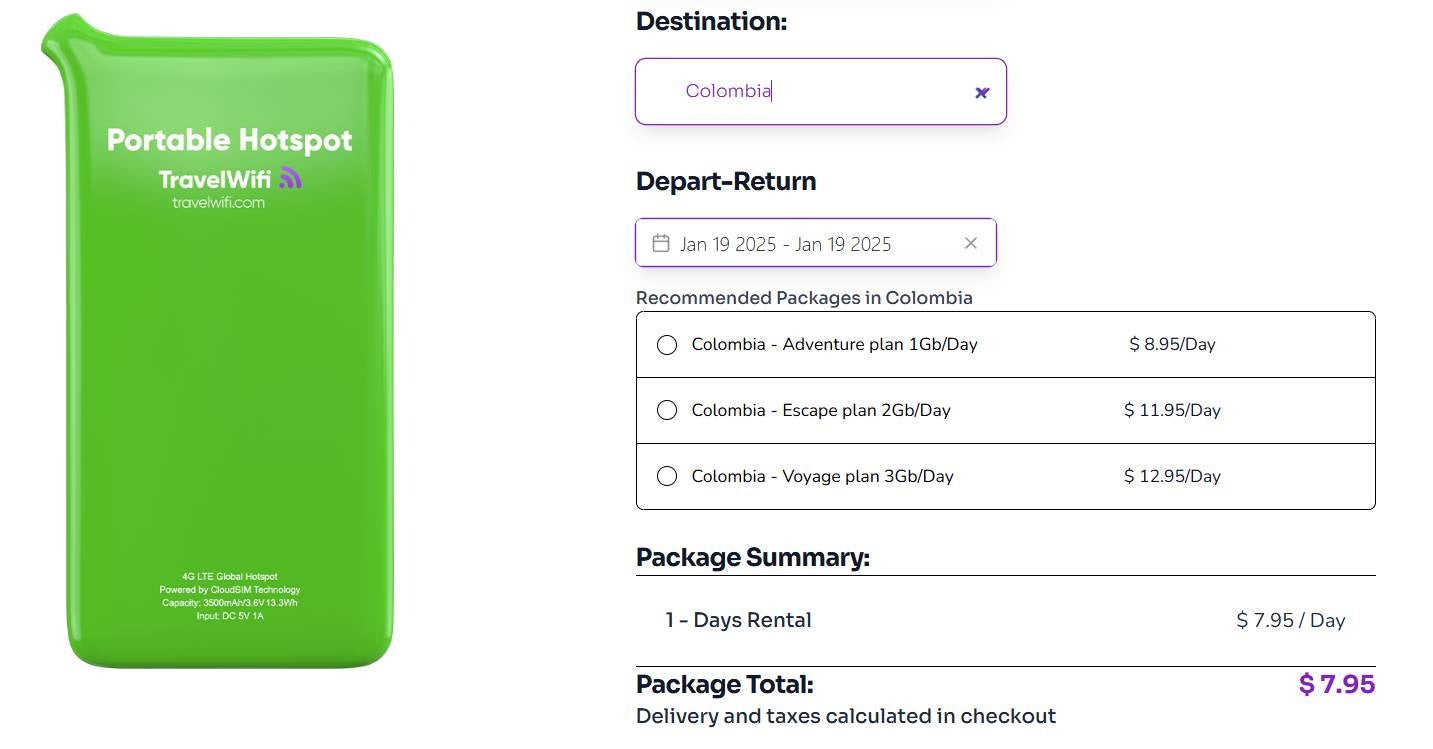Expand destination suggestions by clicking the field
The height and width of the screenshot is (749, 1433).
(820, 91)
